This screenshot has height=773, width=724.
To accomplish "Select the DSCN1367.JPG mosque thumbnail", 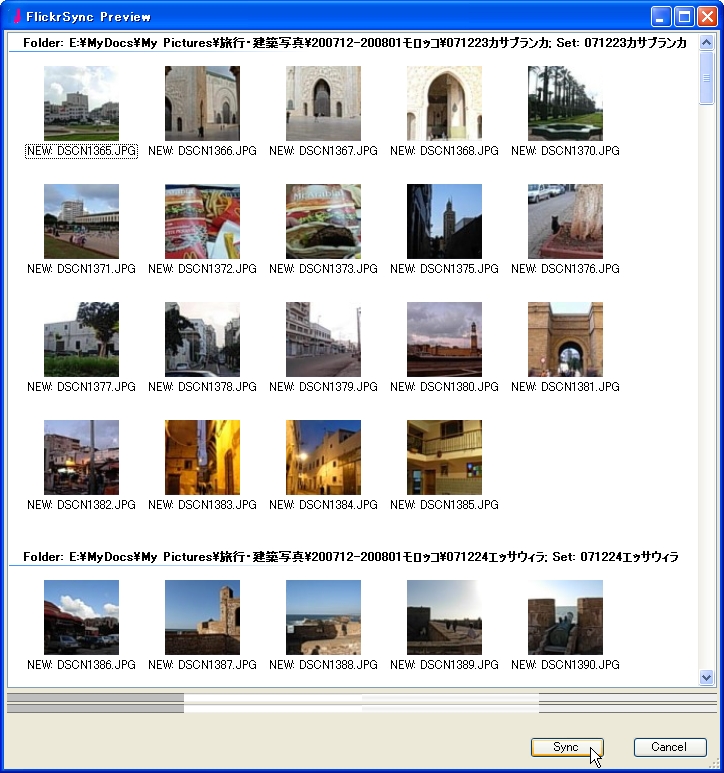I will (323, 104).
